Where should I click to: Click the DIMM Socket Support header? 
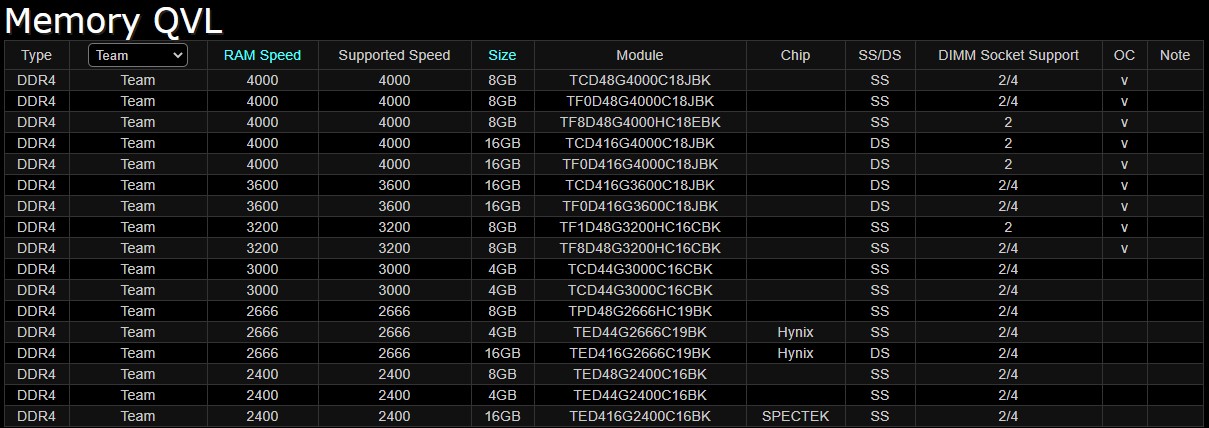(x=1008, y=56)
